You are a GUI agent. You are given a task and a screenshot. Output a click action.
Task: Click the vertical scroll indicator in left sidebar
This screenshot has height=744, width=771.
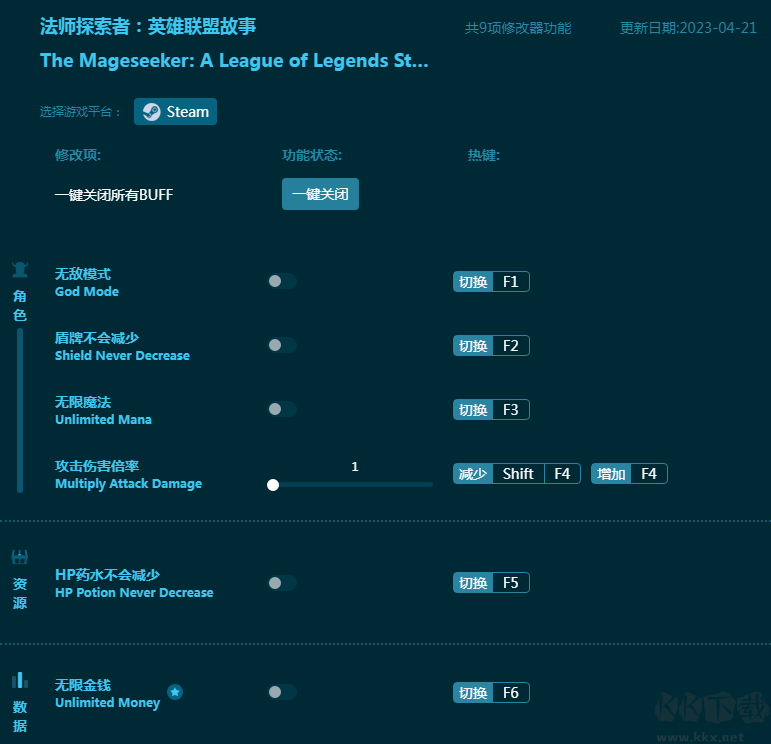coord(20,410)
